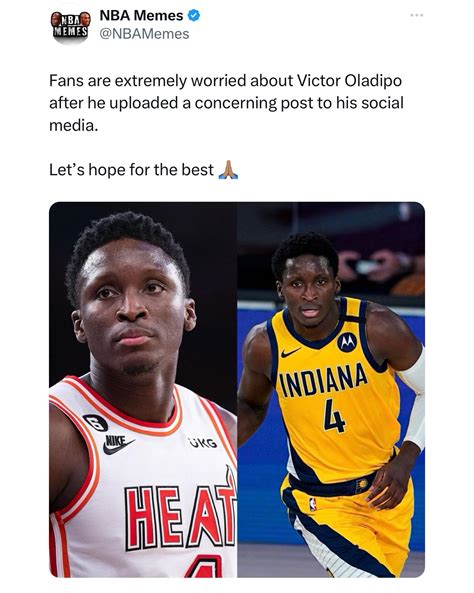Open the right photo with Indiana jersey
This screenshot has height=593, width=474.
[x=331, y=390]
